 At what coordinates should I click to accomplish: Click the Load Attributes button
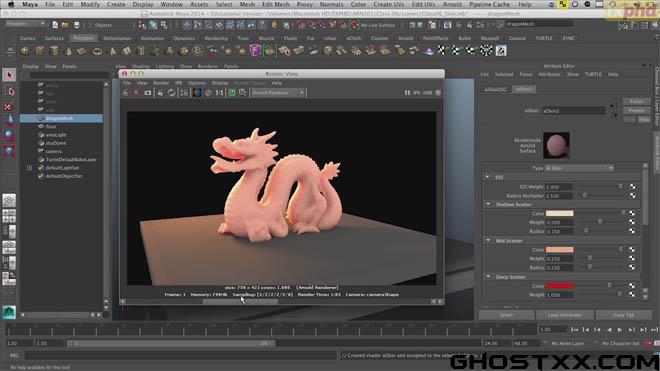564,315
